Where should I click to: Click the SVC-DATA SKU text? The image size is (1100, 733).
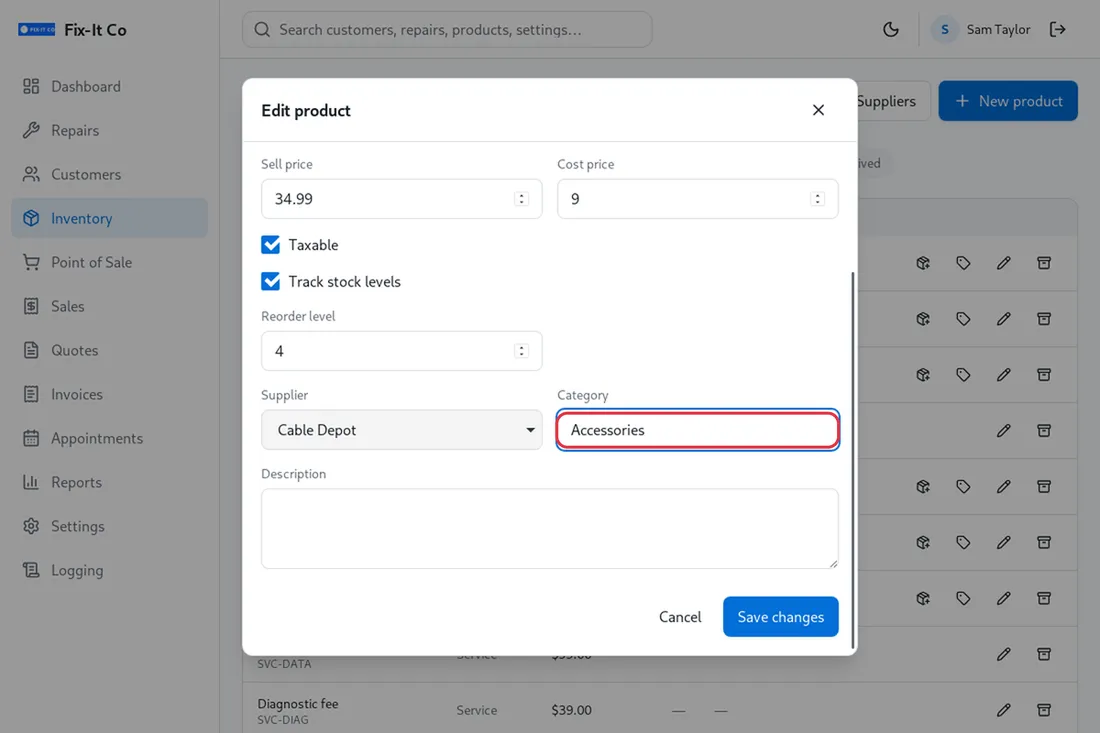click(284, 664)
